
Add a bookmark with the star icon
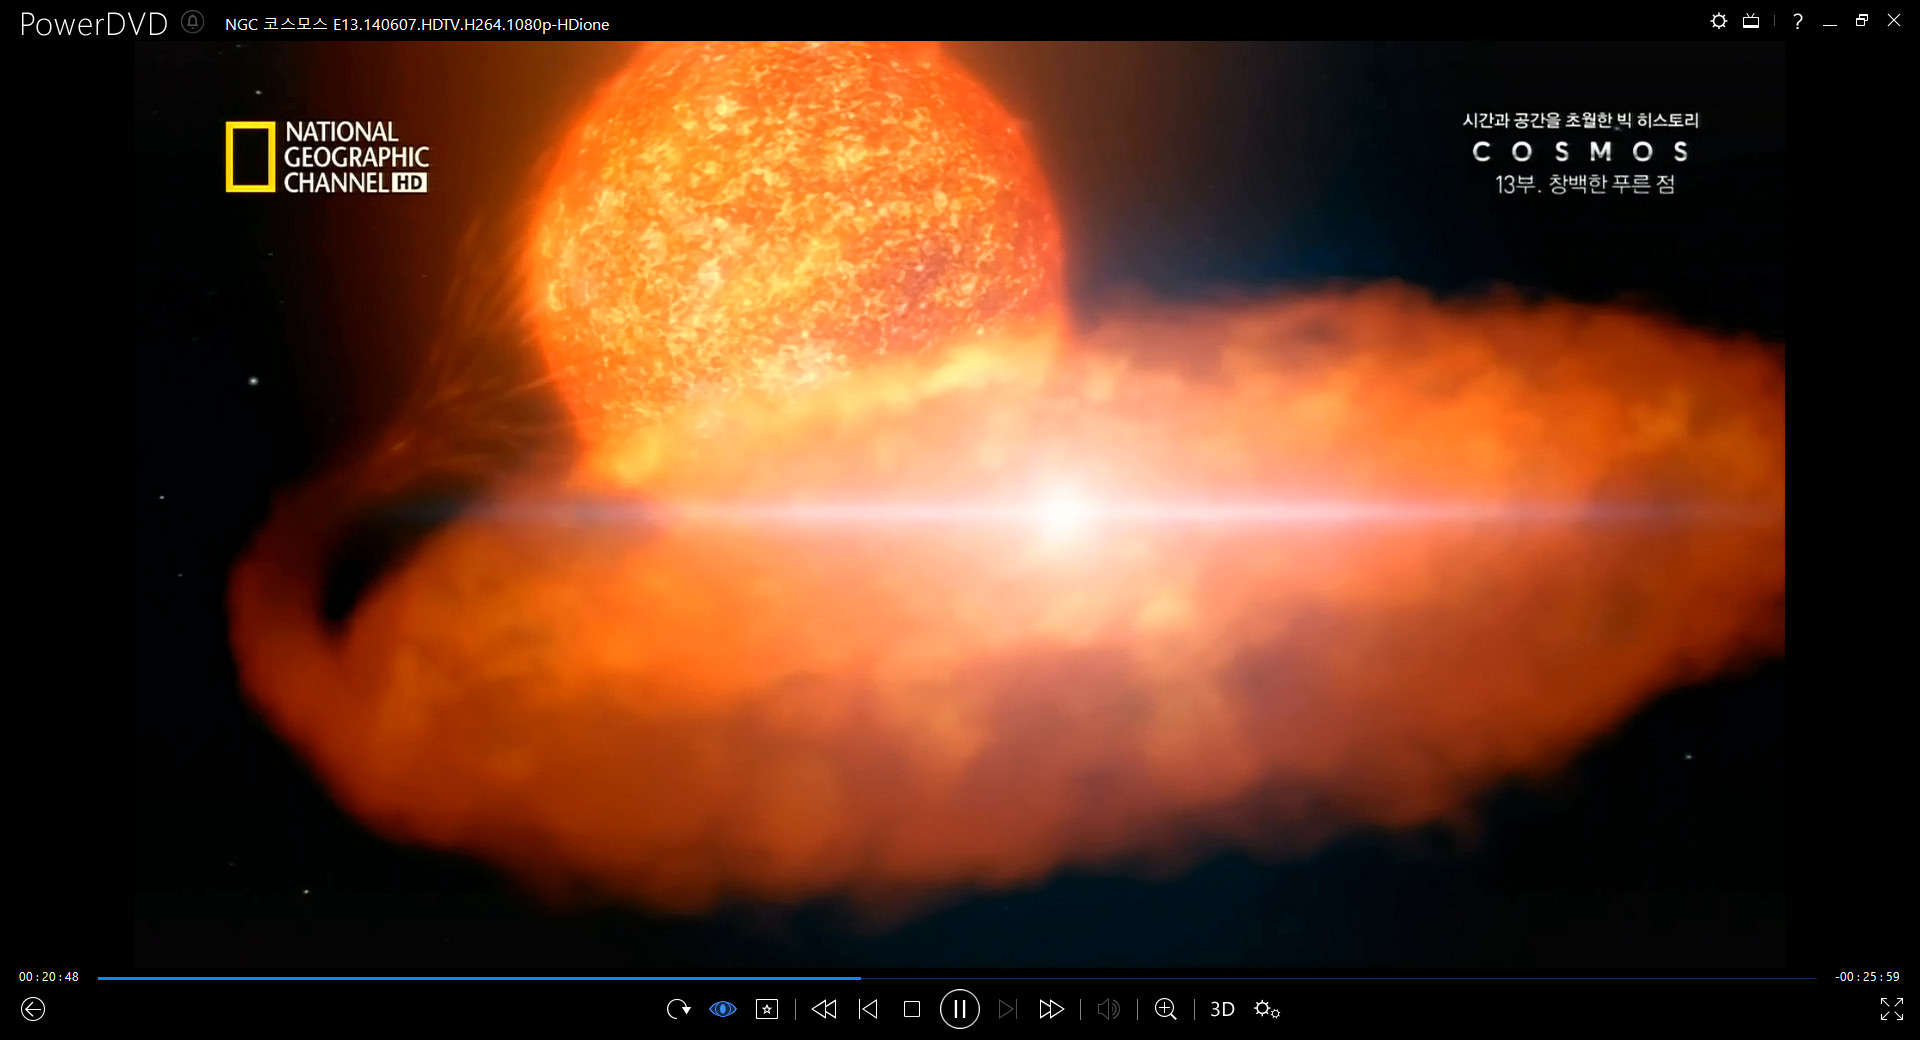(x=767, y=1009)
